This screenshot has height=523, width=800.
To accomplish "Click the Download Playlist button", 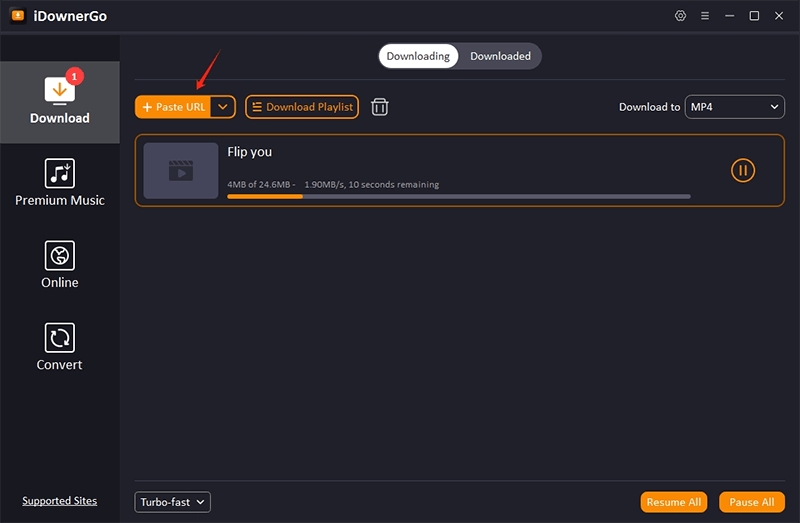I will 301,107.
